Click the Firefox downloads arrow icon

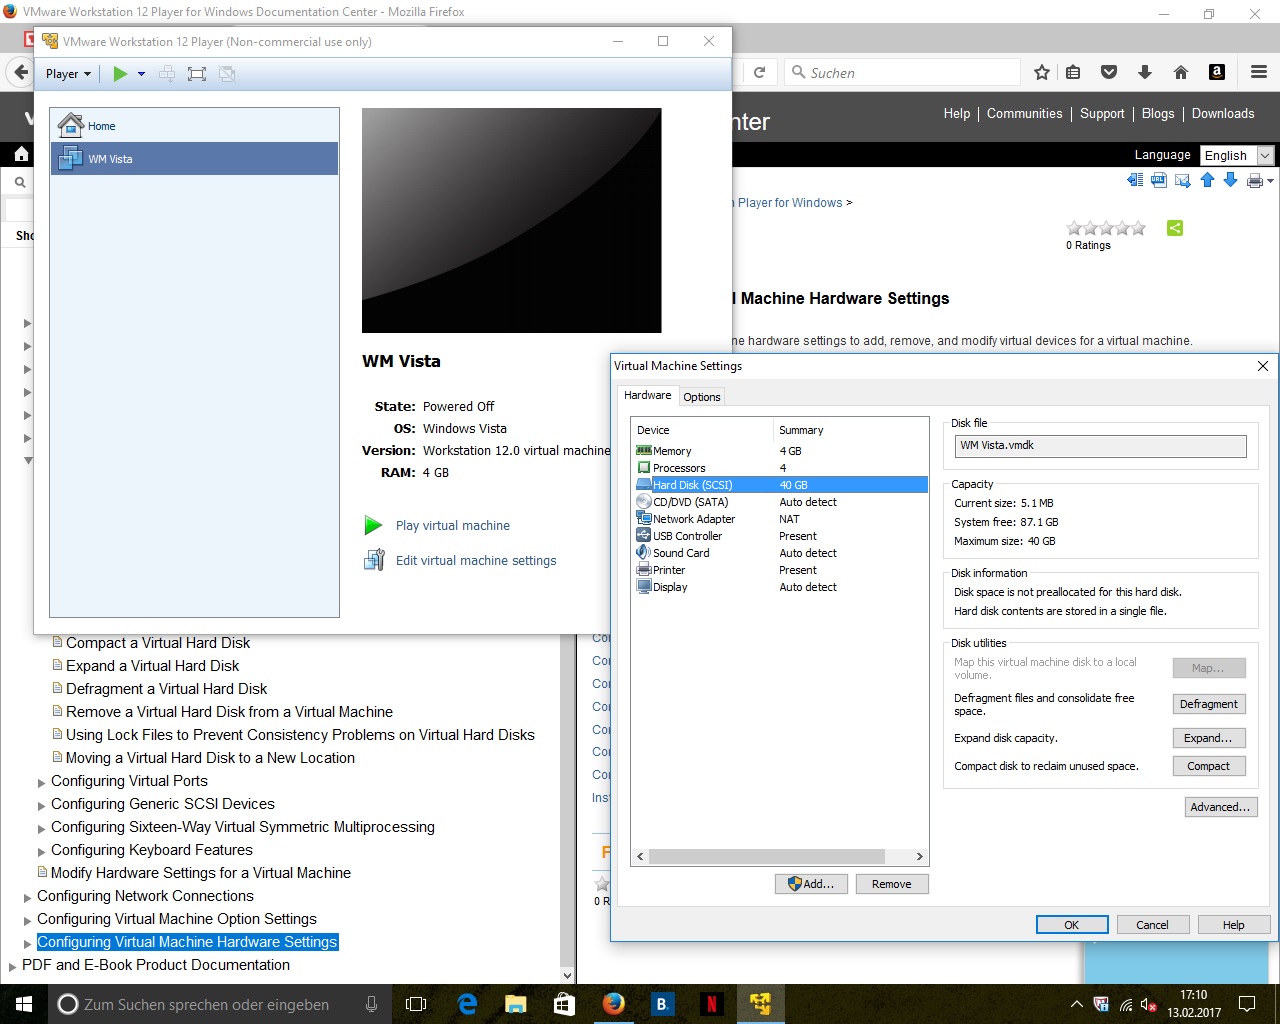(1145, 72)
